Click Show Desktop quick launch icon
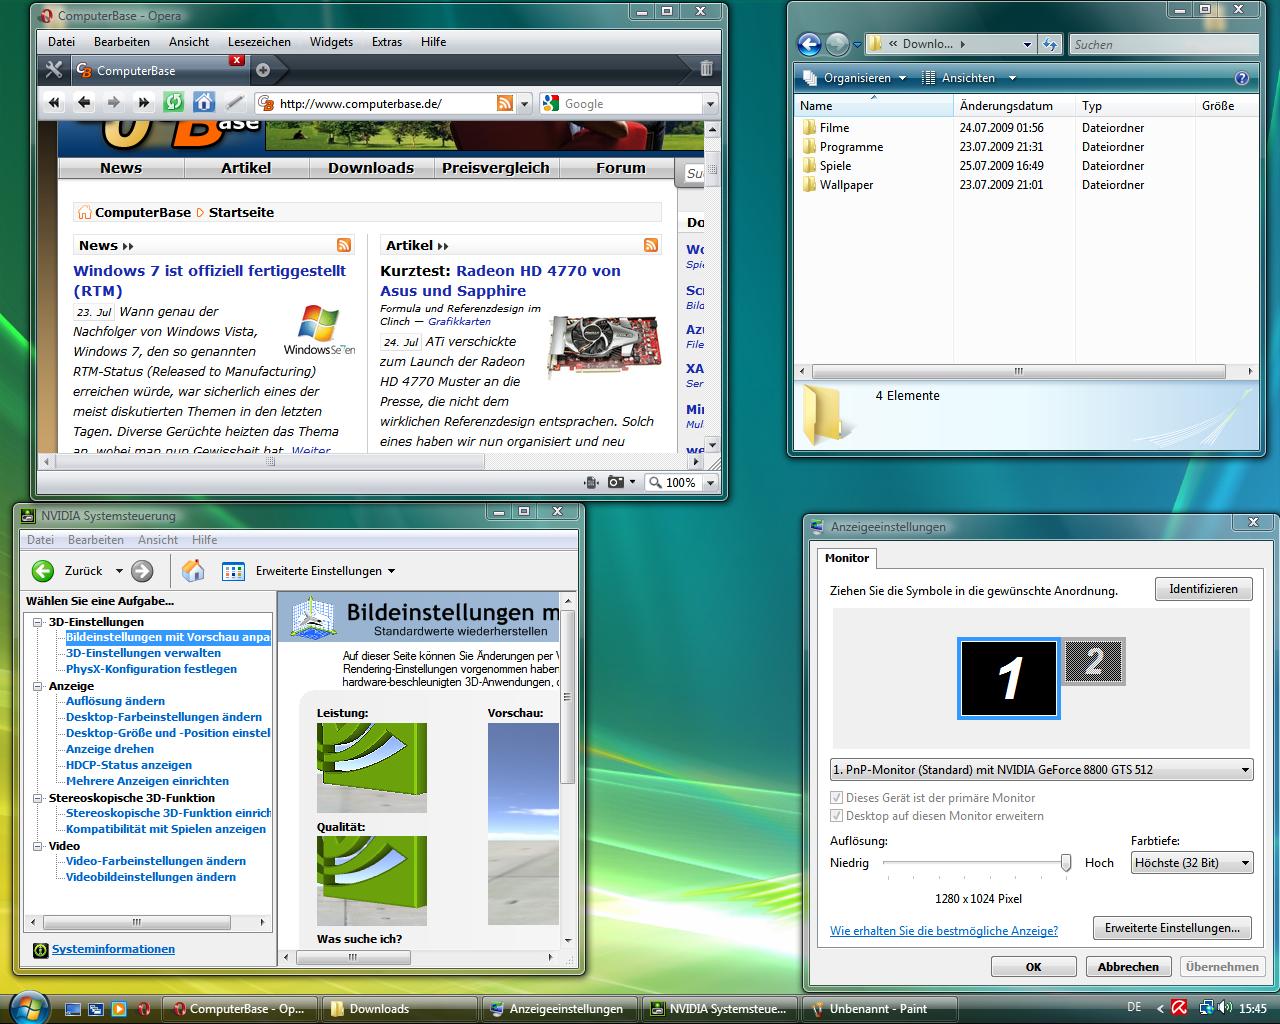The height and width of the screenshot is (1024, 1280). (x=73, y=1009)
